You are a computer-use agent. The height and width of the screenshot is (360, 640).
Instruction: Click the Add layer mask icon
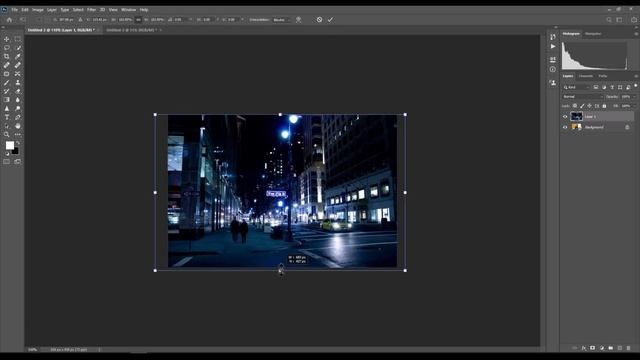pos(593,348)
